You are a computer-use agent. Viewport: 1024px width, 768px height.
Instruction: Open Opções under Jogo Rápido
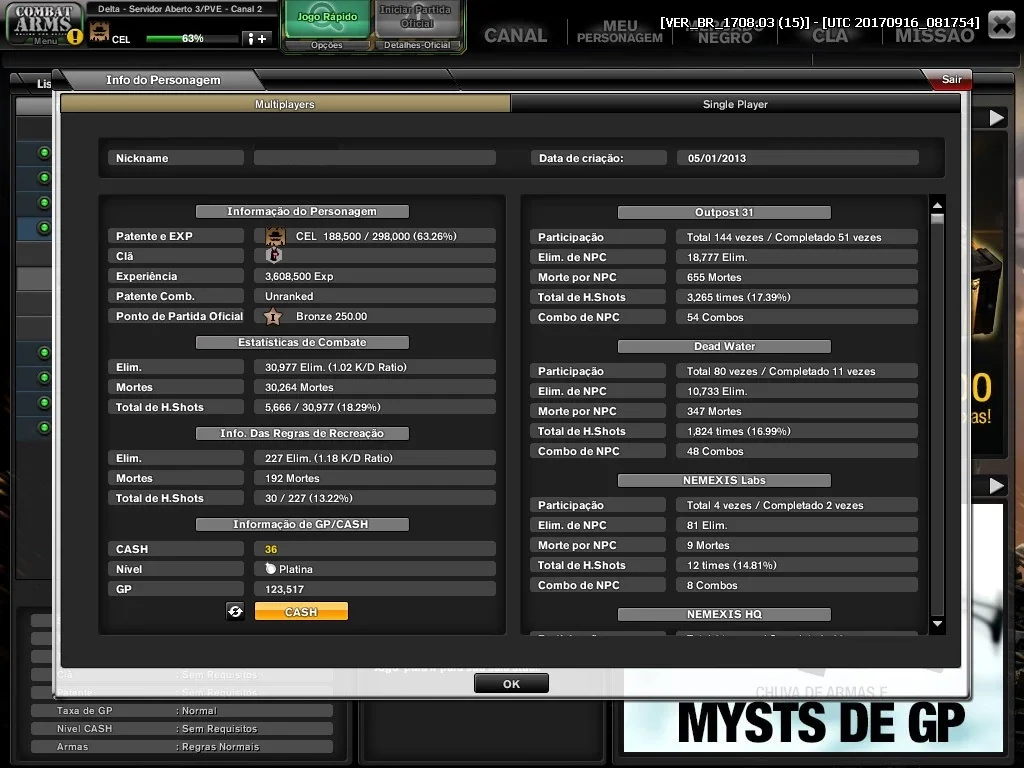[x=327, y=45]
